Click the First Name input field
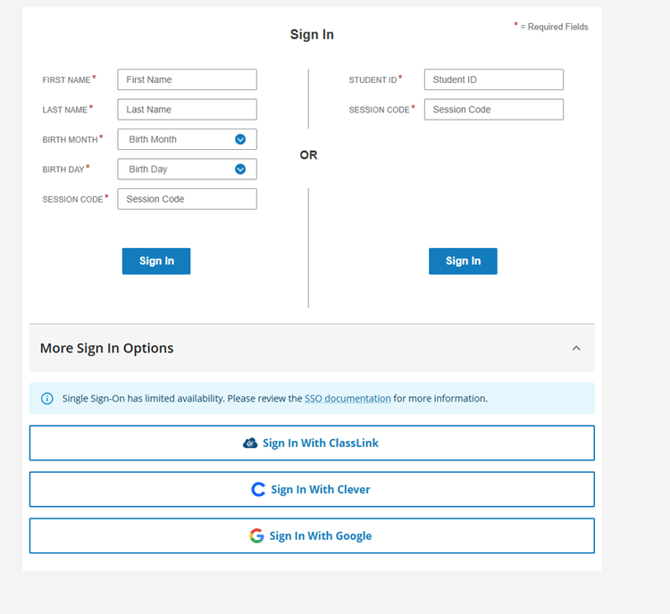The image size is (670, 614). pyautogui.click(x=187, y=79)
